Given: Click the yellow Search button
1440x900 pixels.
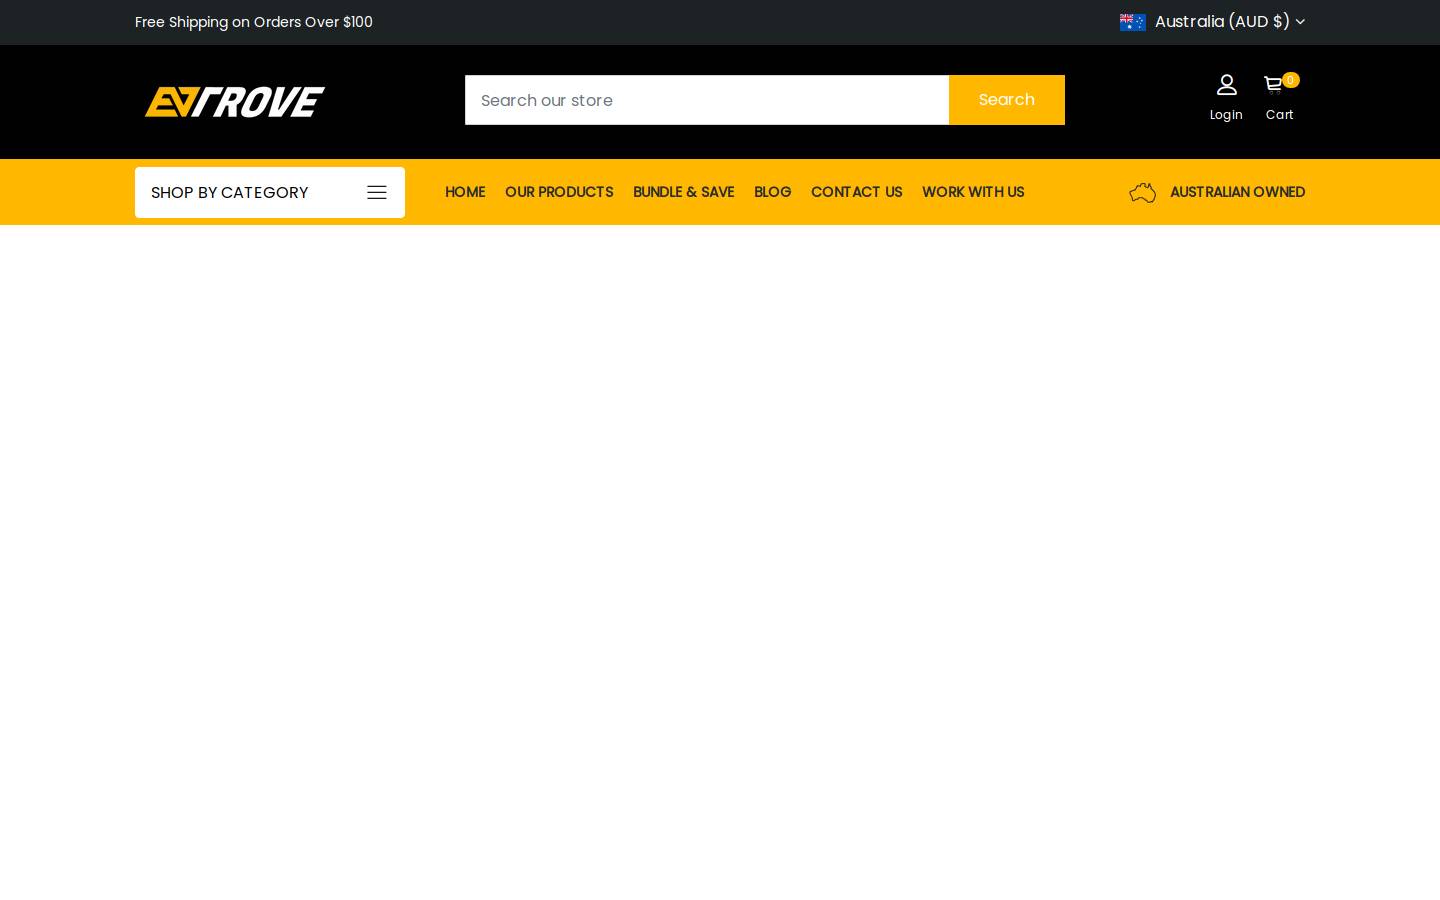Looking at the screenshot, I should 1007,100.
